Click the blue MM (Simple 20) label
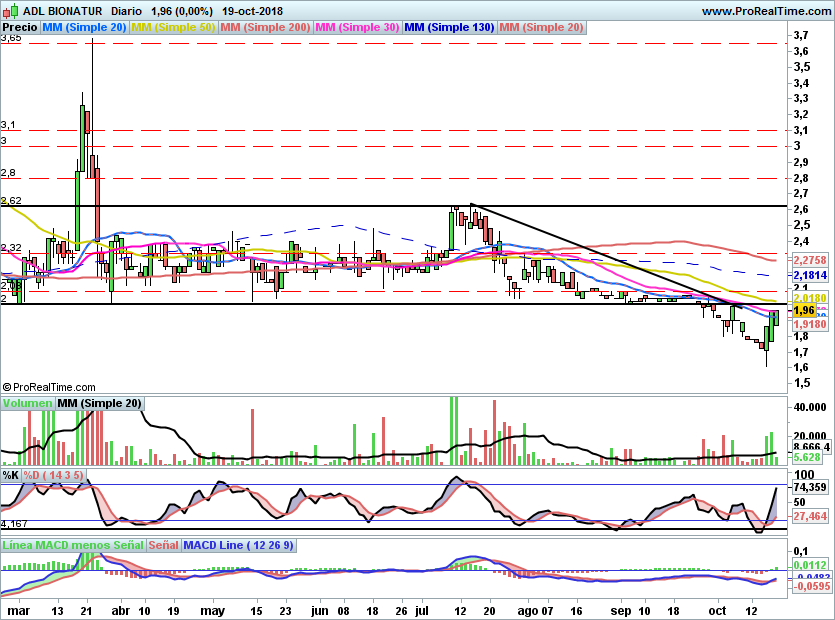Viewport: 835px width, 620px height. pyautogui.click(x=84, y=27)
